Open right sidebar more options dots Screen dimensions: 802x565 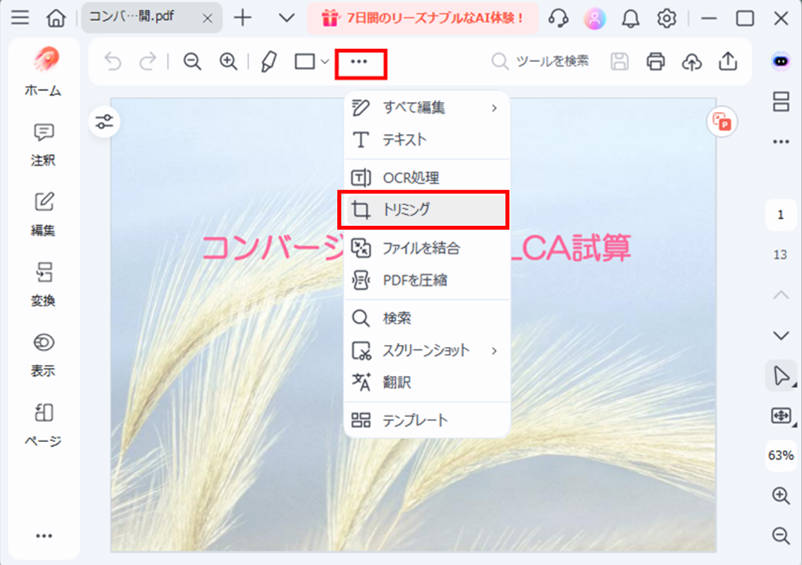coord(781,142)
